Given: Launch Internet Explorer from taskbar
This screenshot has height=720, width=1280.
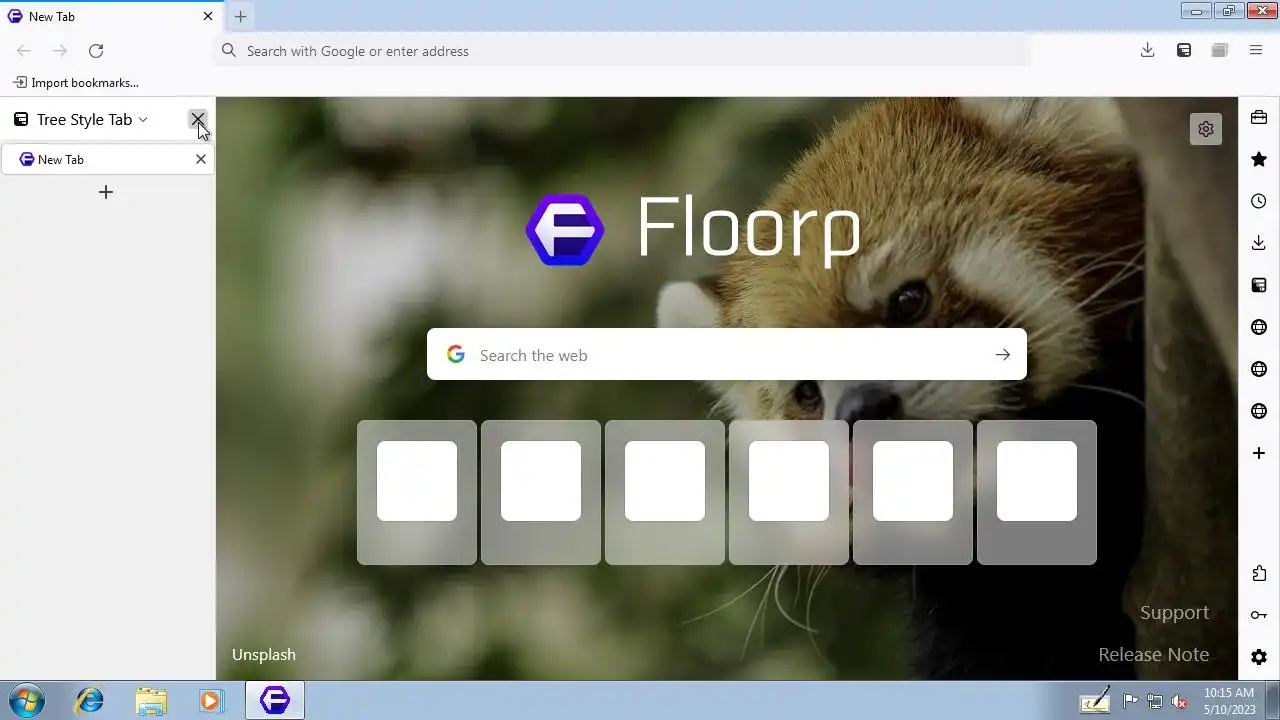Looking at the screenshot, I should (89, 700).
